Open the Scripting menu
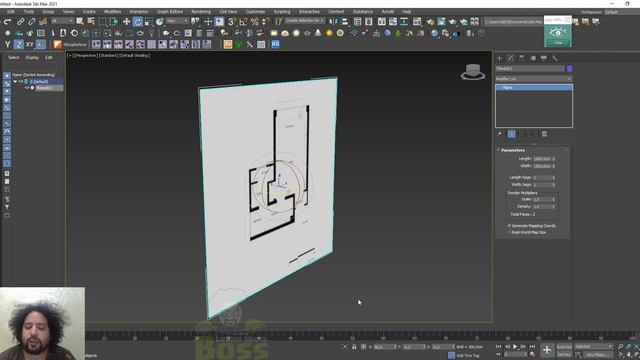The width and height of the screenshot is (640, 360). (x=282, y=12)
